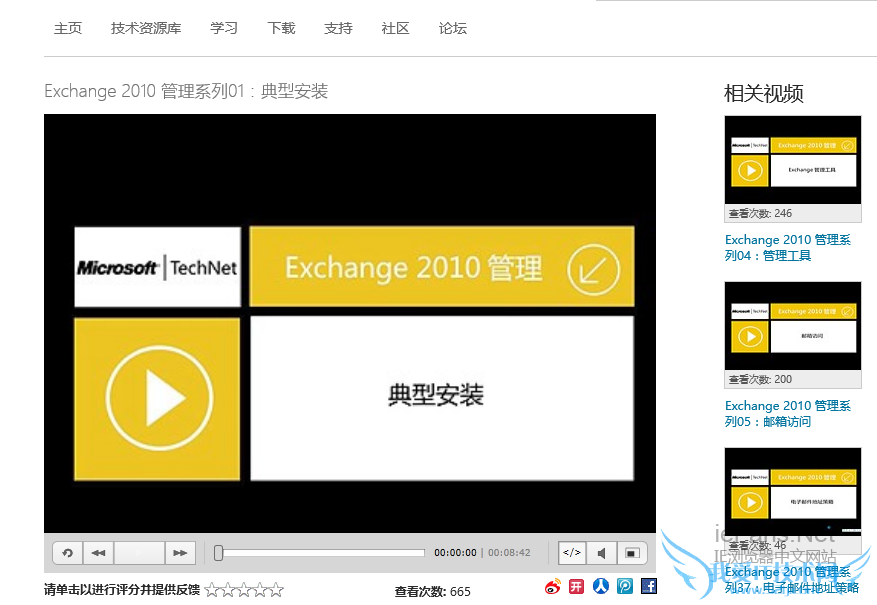Image resolution: width=877 pixels, height=605 pixels.
Task: Fast forward the video
Action: coord(180,552)
